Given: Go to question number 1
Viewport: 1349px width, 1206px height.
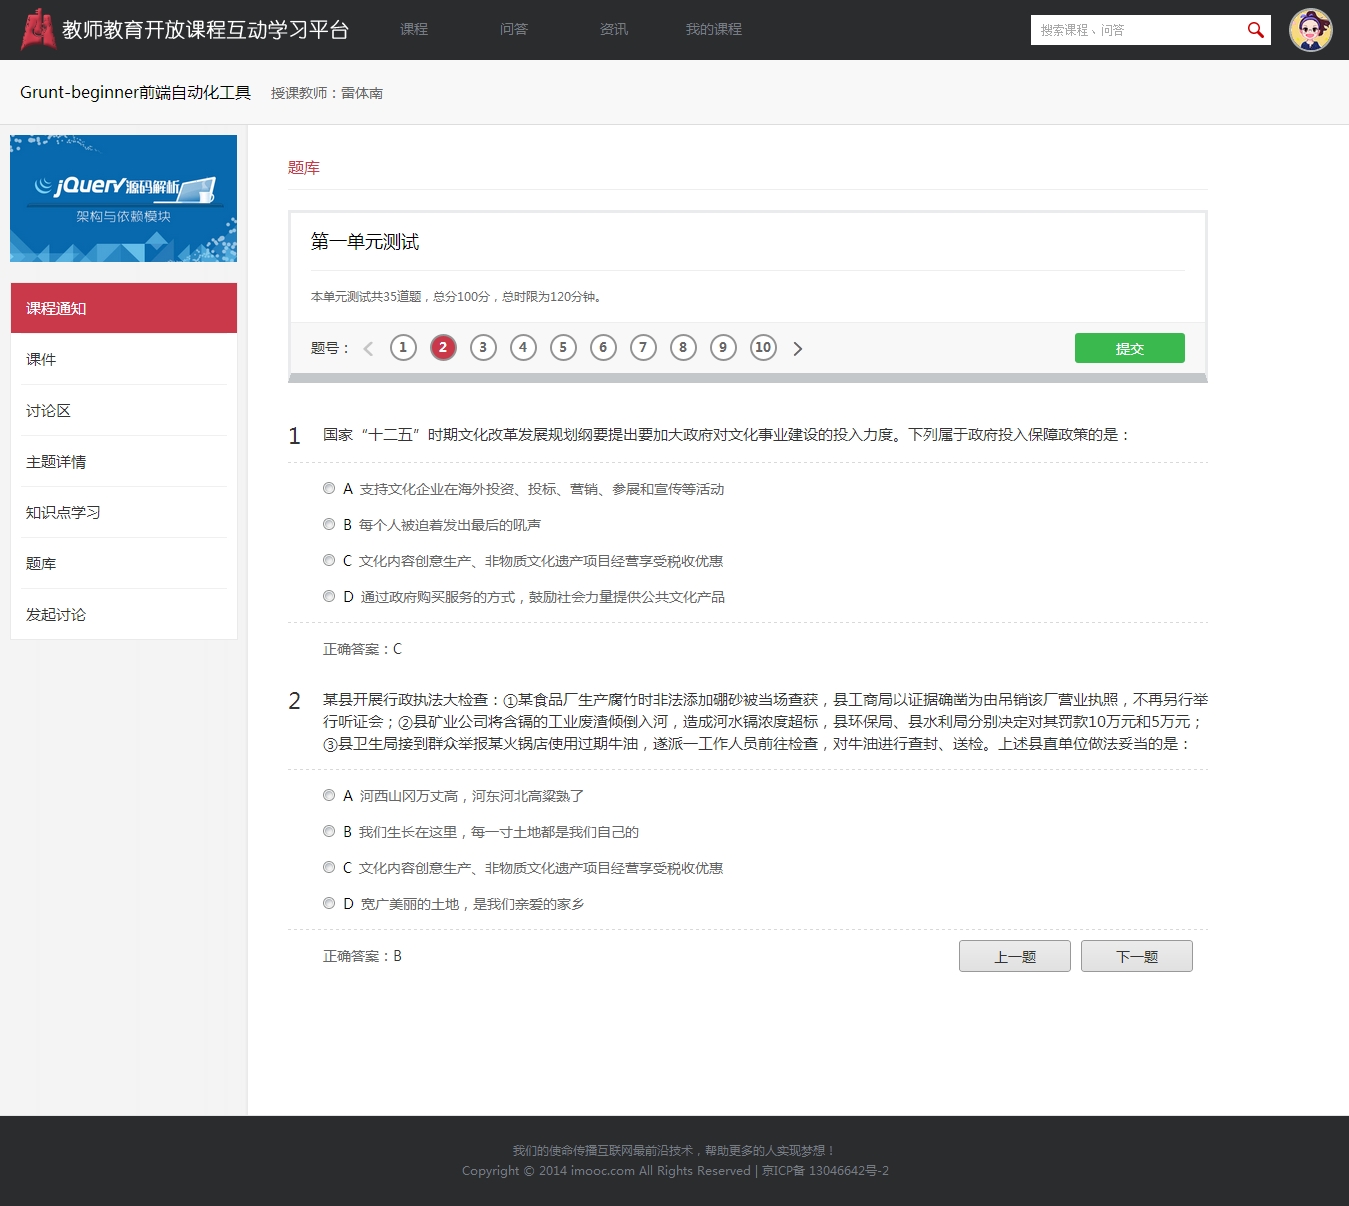Looking at the screenshot, I should click(x=403, y=347).
